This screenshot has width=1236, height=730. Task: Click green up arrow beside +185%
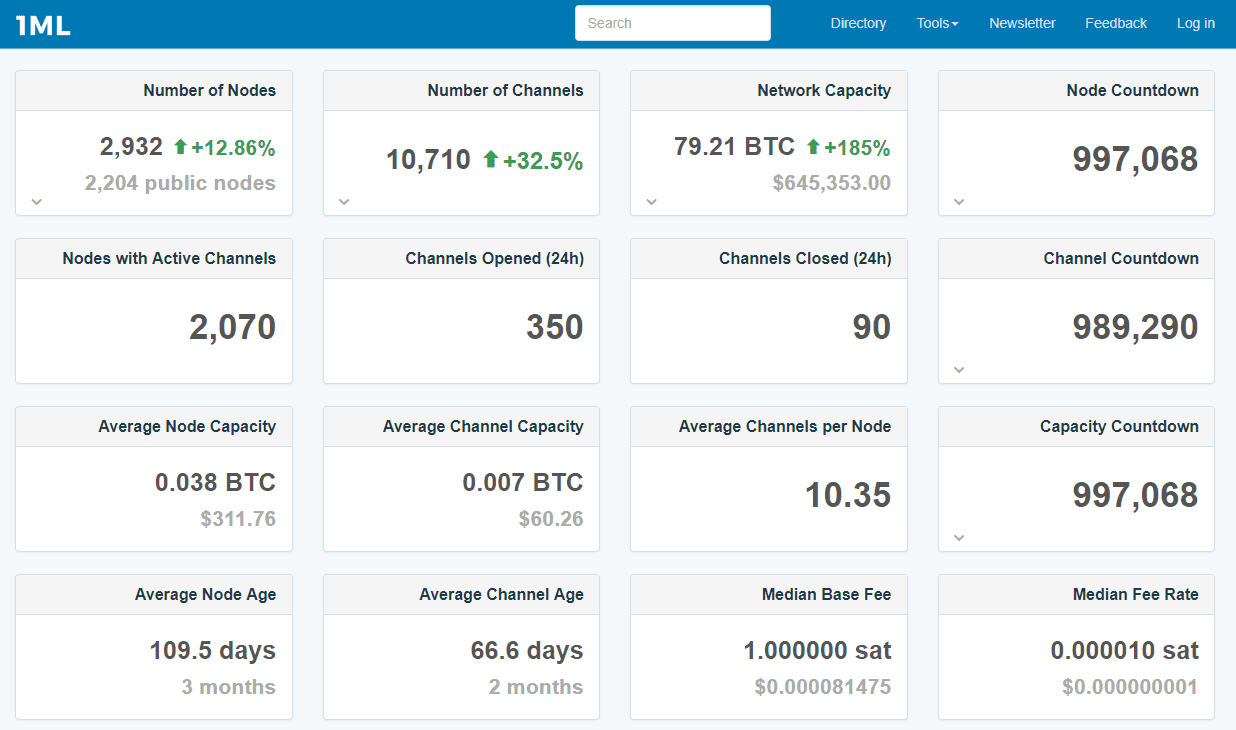point(813,147)
